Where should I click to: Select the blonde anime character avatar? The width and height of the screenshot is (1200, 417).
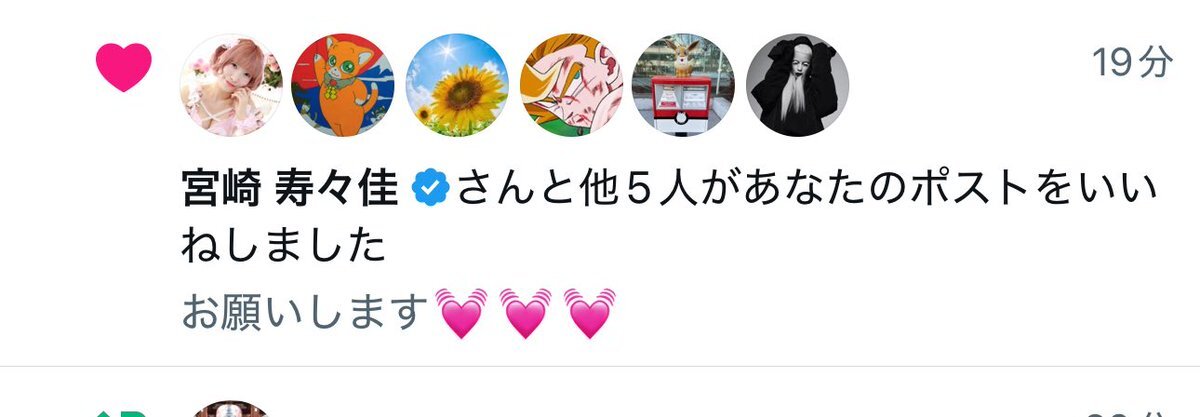click(571, 85)
